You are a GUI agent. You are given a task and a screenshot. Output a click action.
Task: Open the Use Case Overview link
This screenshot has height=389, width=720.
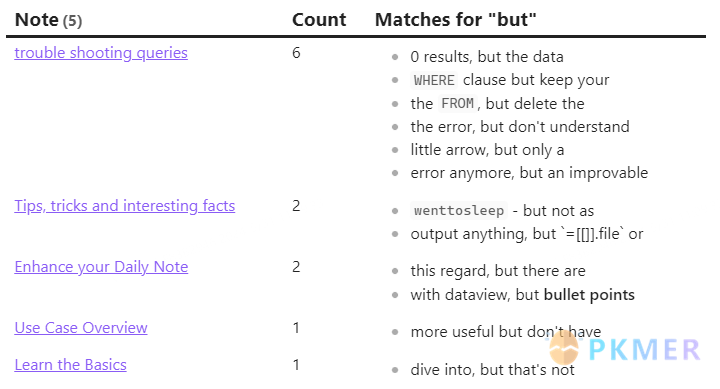coord(81,328)
